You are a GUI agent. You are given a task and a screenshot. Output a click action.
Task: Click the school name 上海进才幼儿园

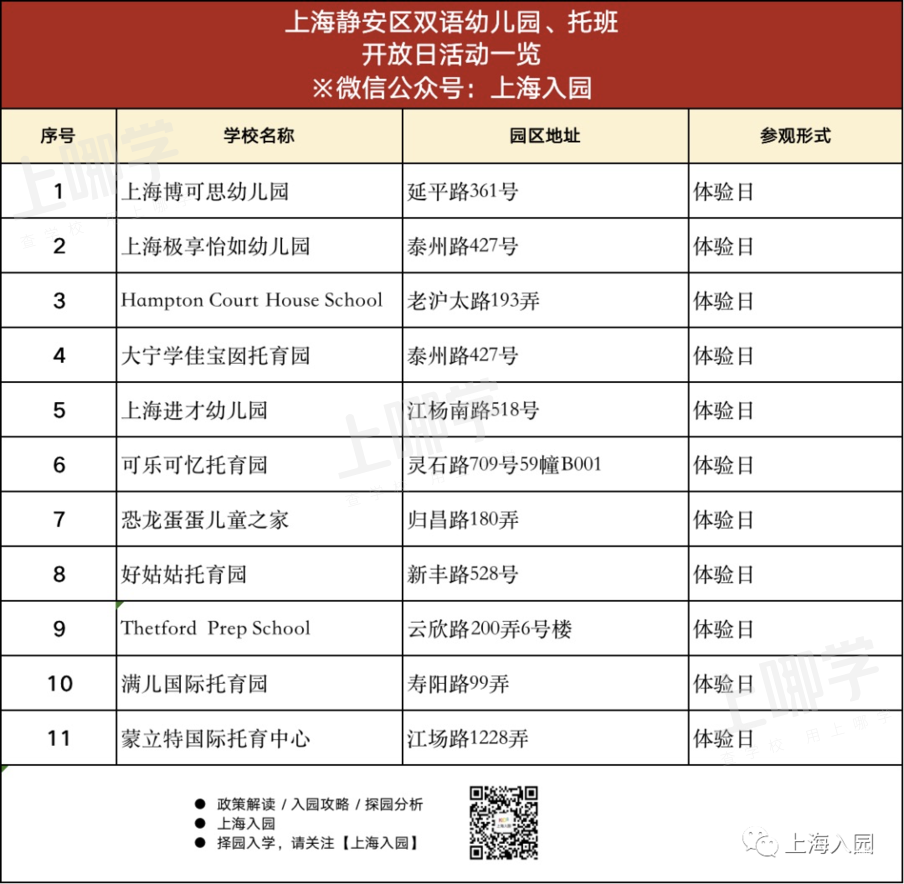[194, 411]
